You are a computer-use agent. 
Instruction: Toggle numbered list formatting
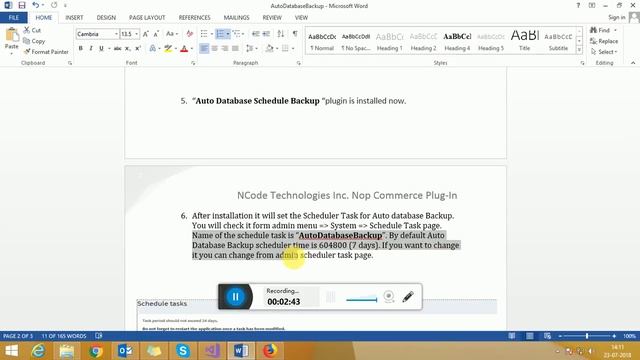point(220,34)
